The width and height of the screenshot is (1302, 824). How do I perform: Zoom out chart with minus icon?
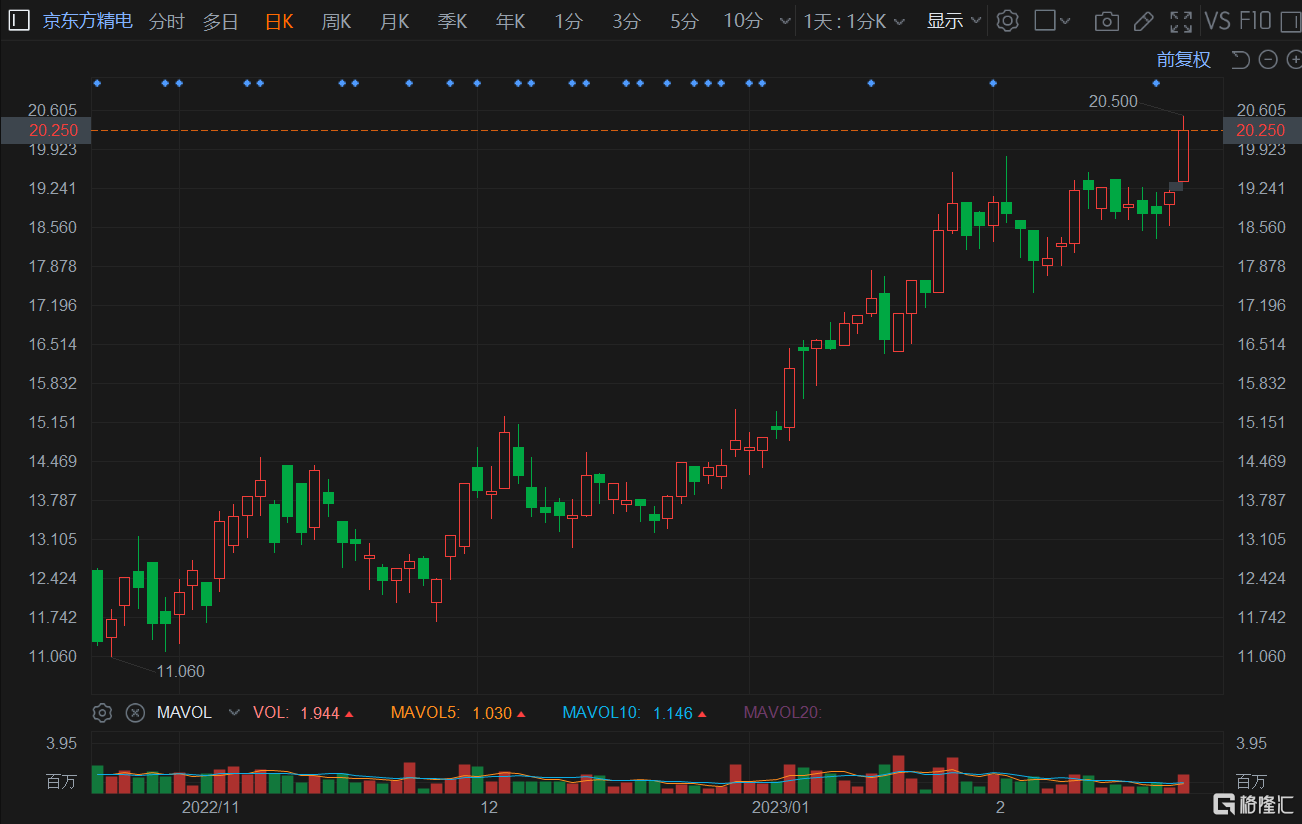pyautogui.click(x=1268, y=60)
